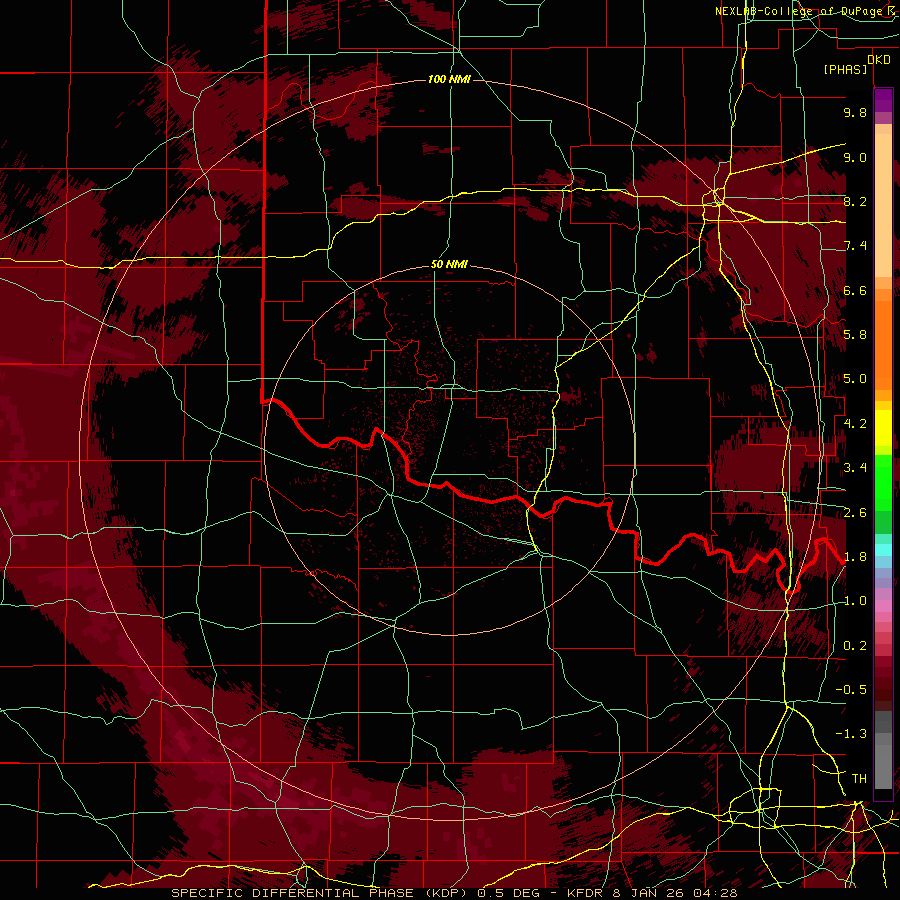
Task: Click the 6.6 scale value label
Action: coord(855,290)
